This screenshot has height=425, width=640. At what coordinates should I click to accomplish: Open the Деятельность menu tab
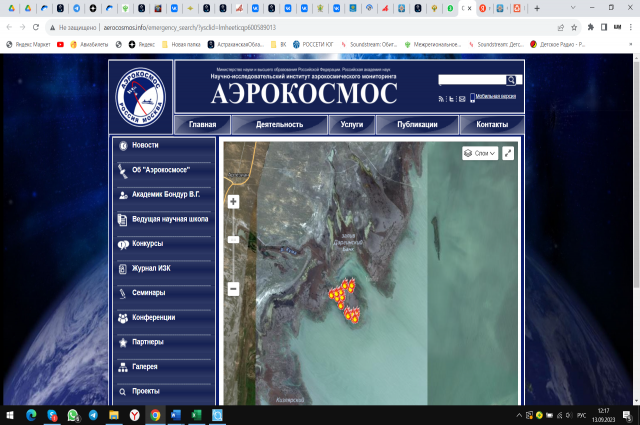[280, 125]
